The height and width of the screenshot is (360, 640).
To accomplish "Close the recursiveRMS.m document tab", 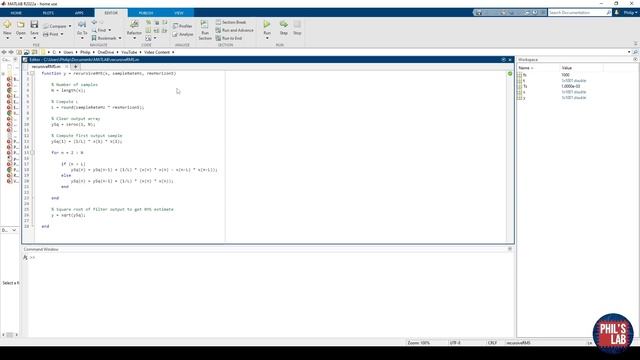I will (66, 67).
